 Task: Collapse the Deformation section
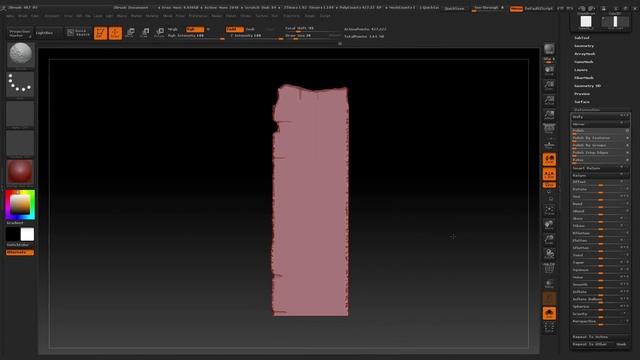[x=587, y=110]
